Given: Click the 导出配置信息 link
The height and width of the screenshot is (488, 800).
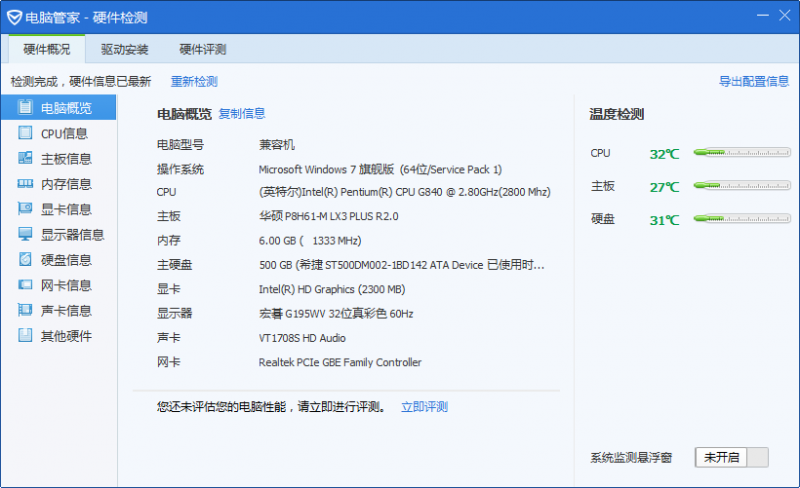Looking at the screenshot, I should point(754,81).
